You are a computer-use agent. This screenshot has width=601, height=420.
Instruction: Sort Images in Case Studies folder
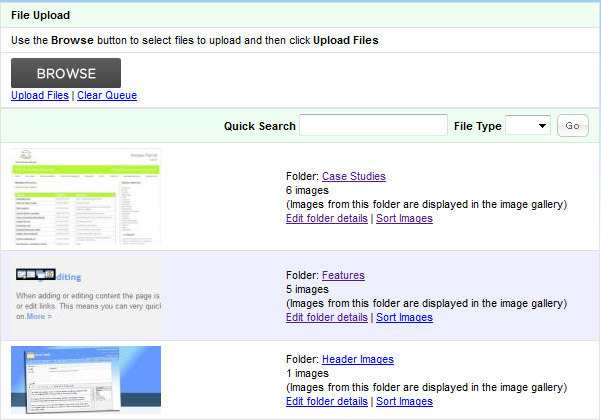coord(404,218)
